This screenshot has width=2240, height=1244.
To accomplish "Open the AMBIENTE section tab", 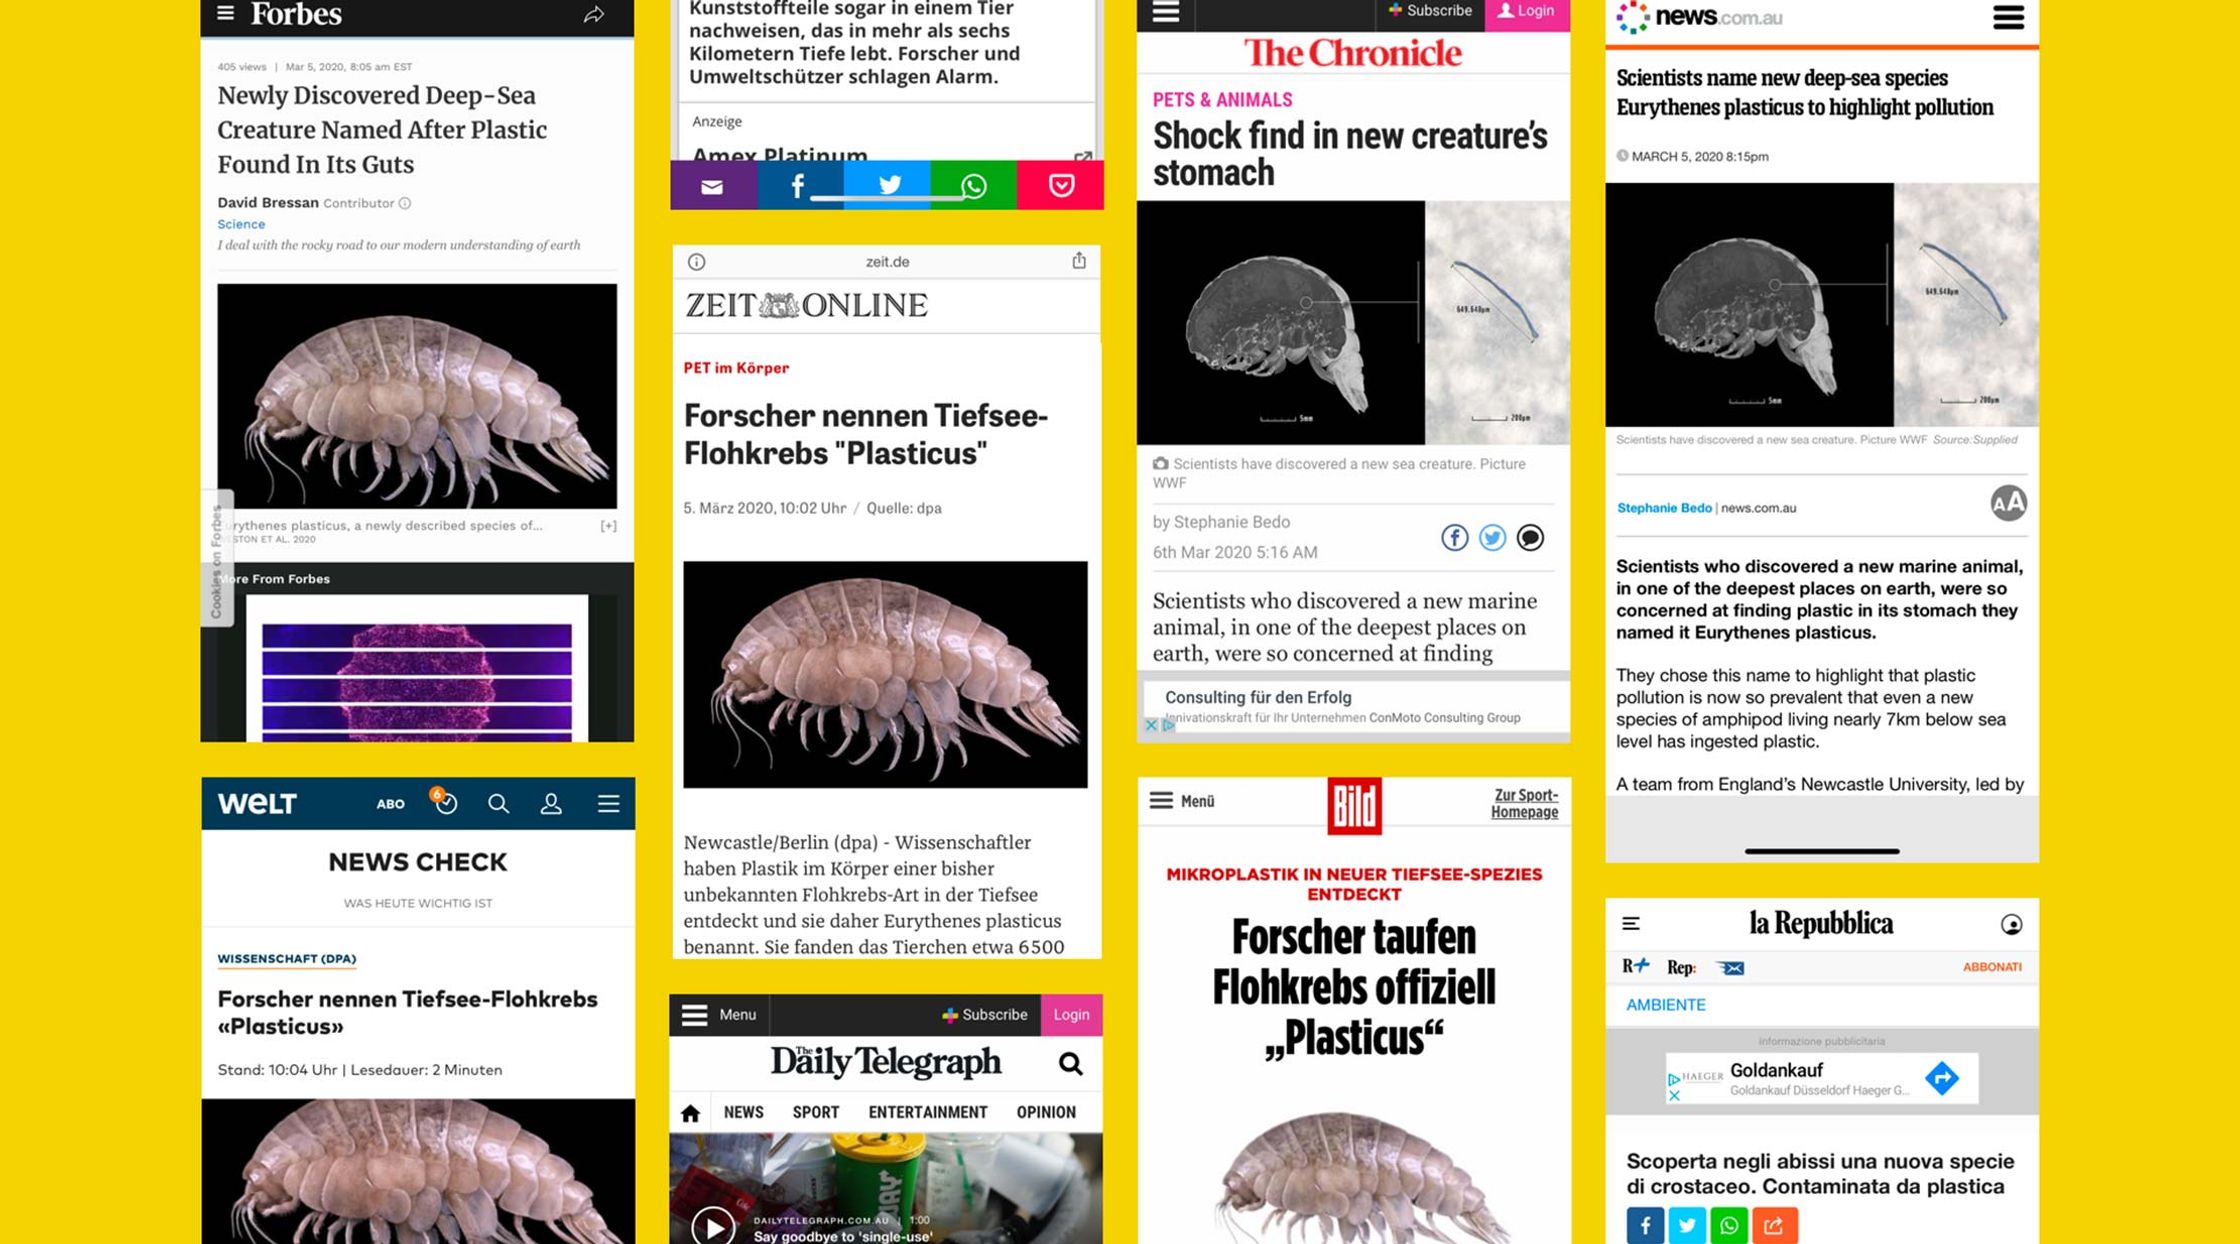I will pyautogui.click(x=1666, y=1005).
